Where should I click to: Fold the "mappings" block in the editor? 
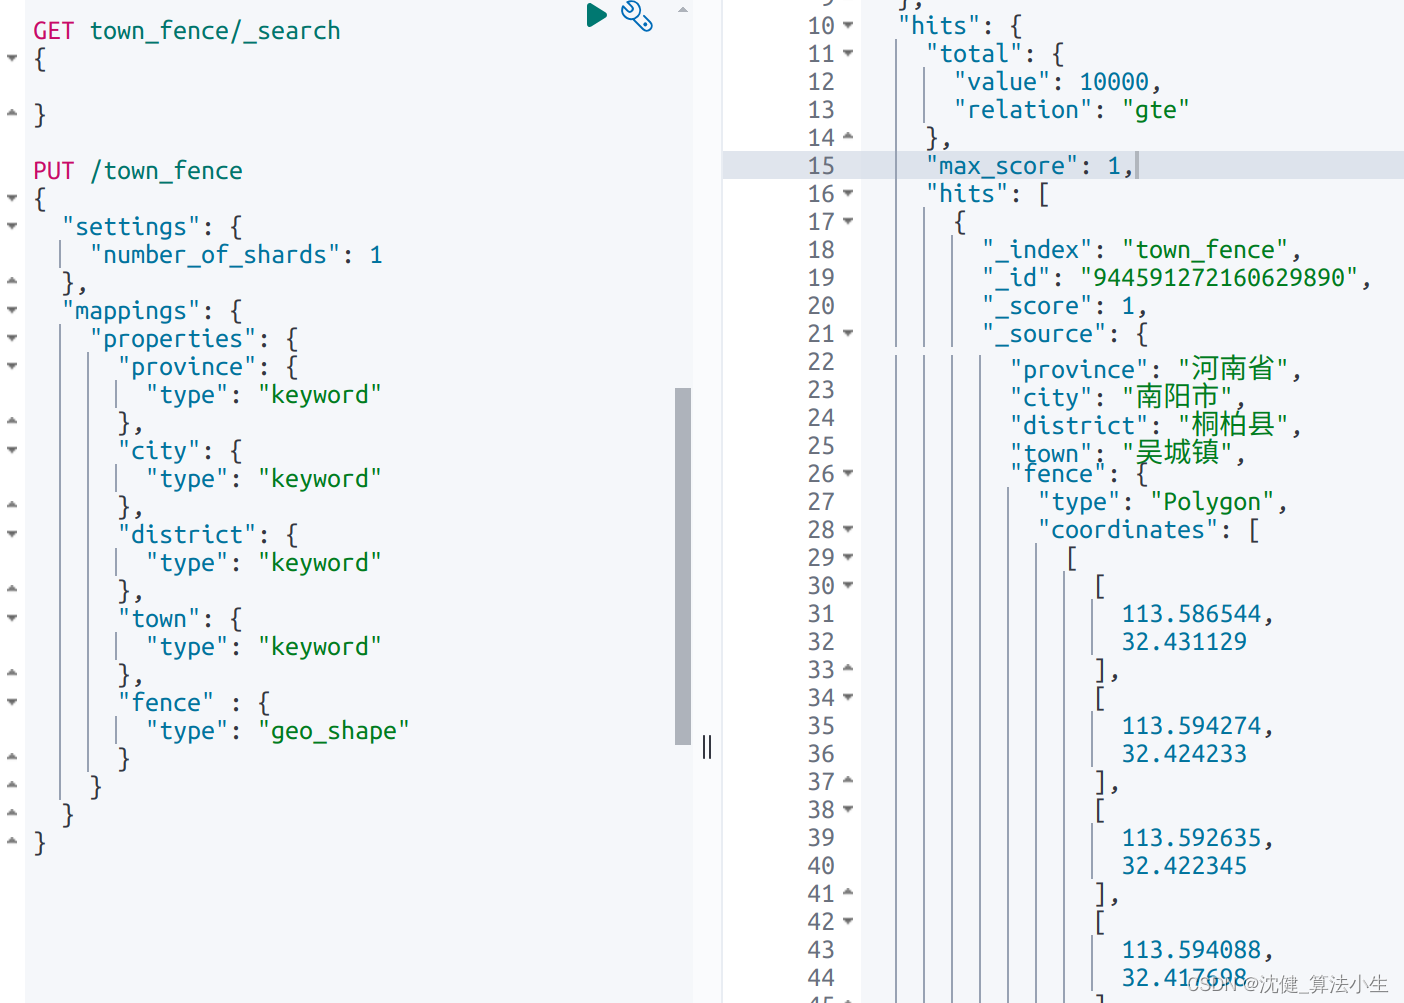[x=12, y=311]
